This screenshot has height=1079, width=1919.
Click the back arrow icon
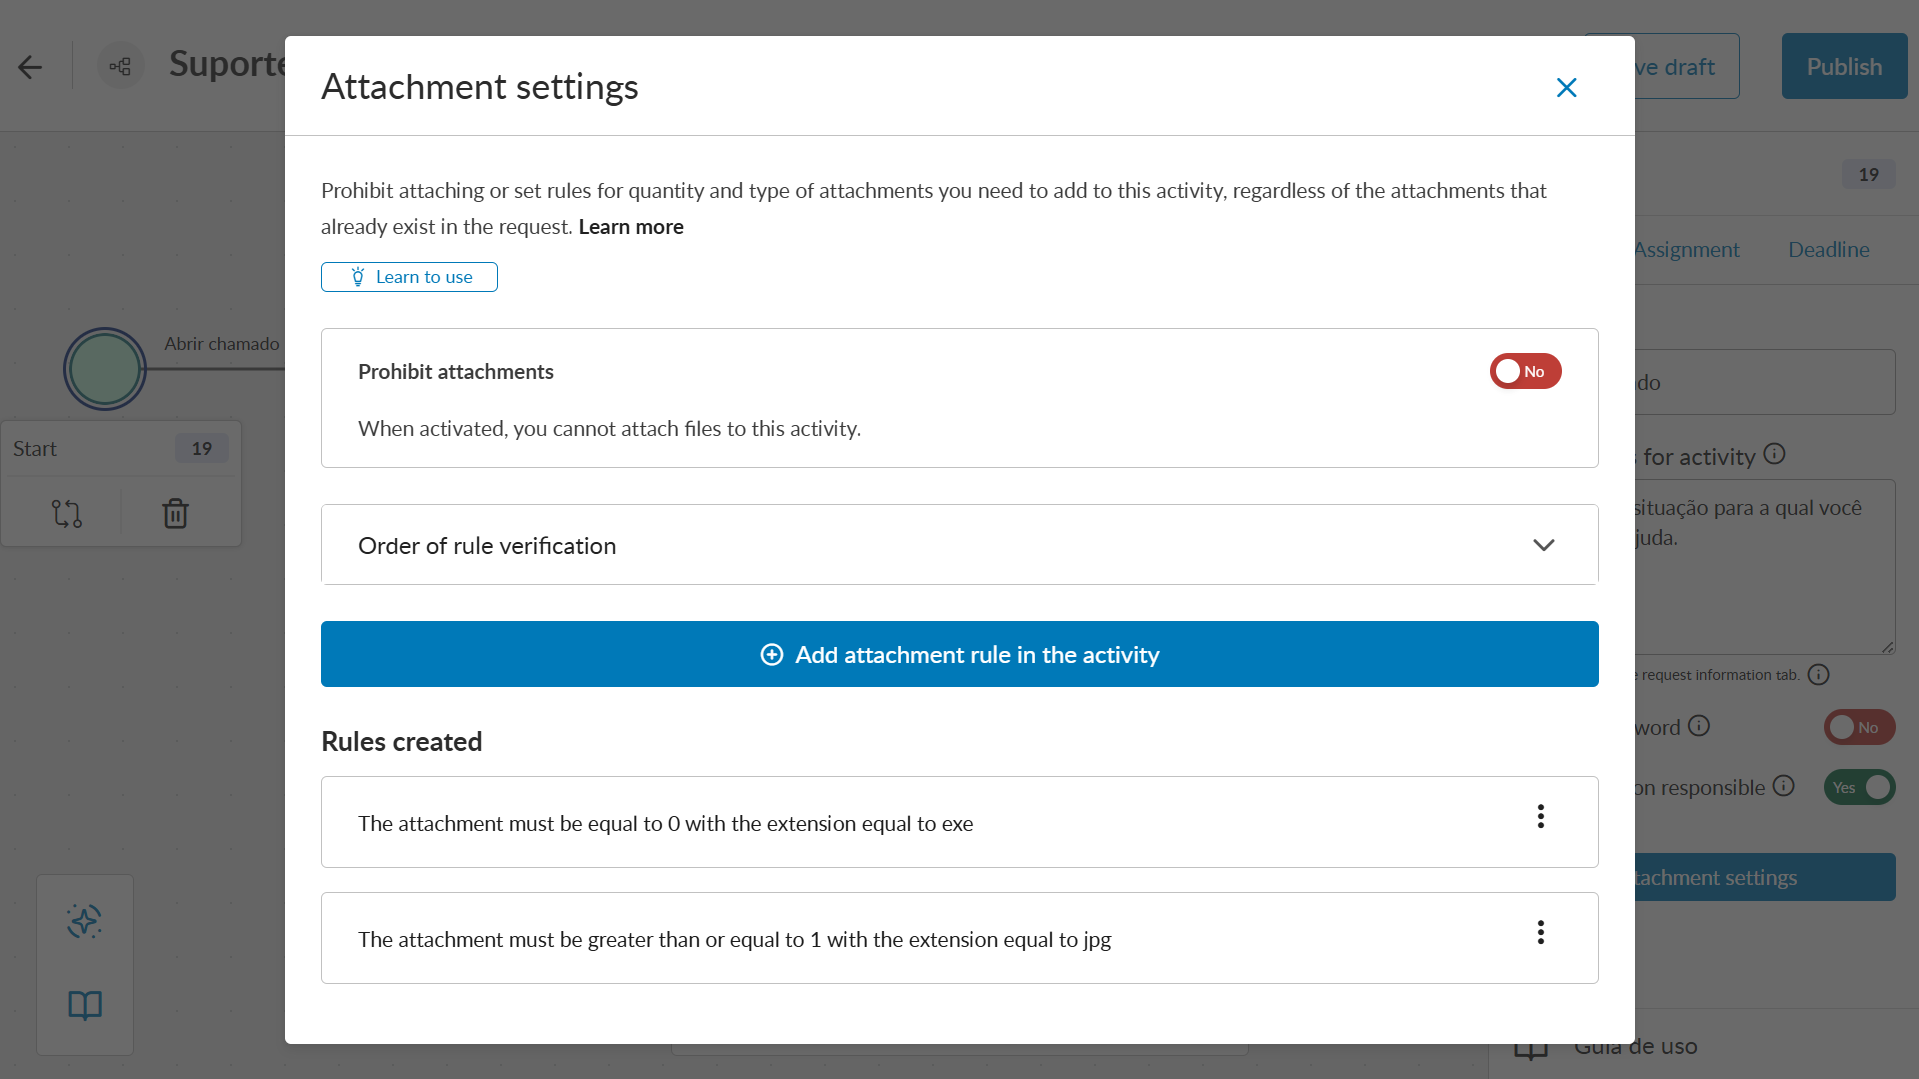pos(30,67)
